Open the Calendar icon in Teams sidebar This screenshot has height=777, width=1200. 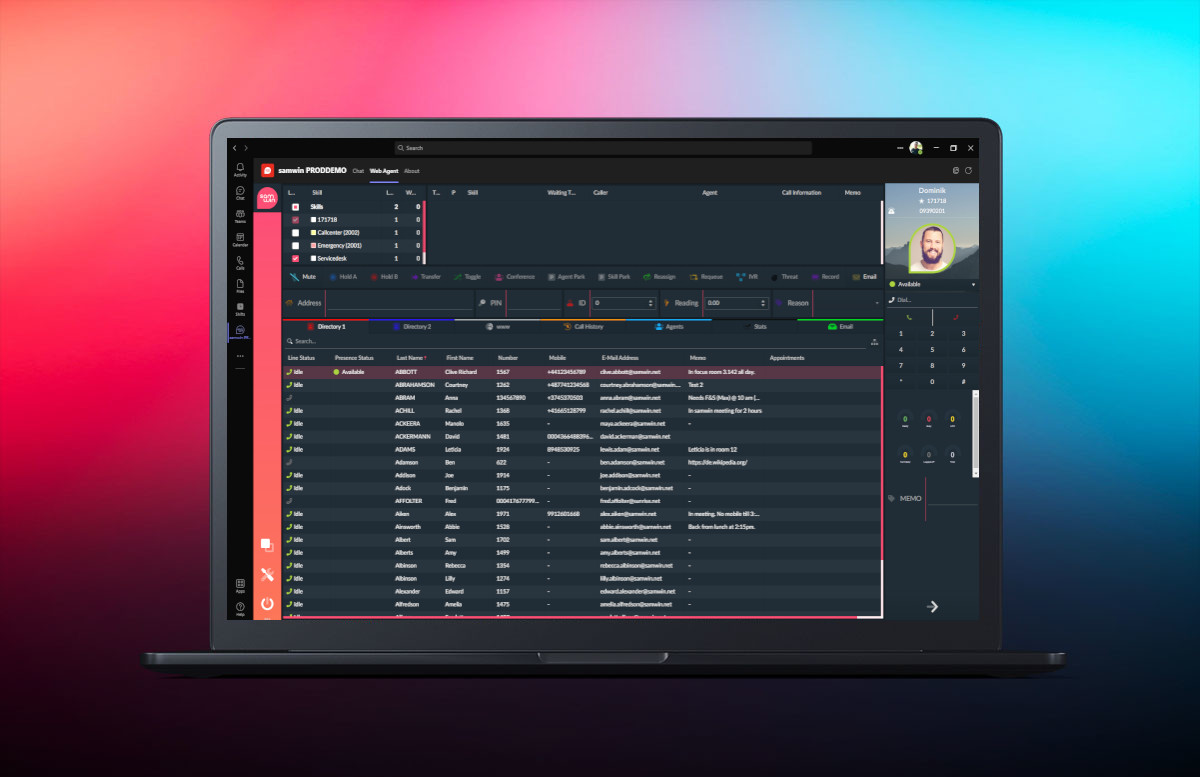[240, 240]
